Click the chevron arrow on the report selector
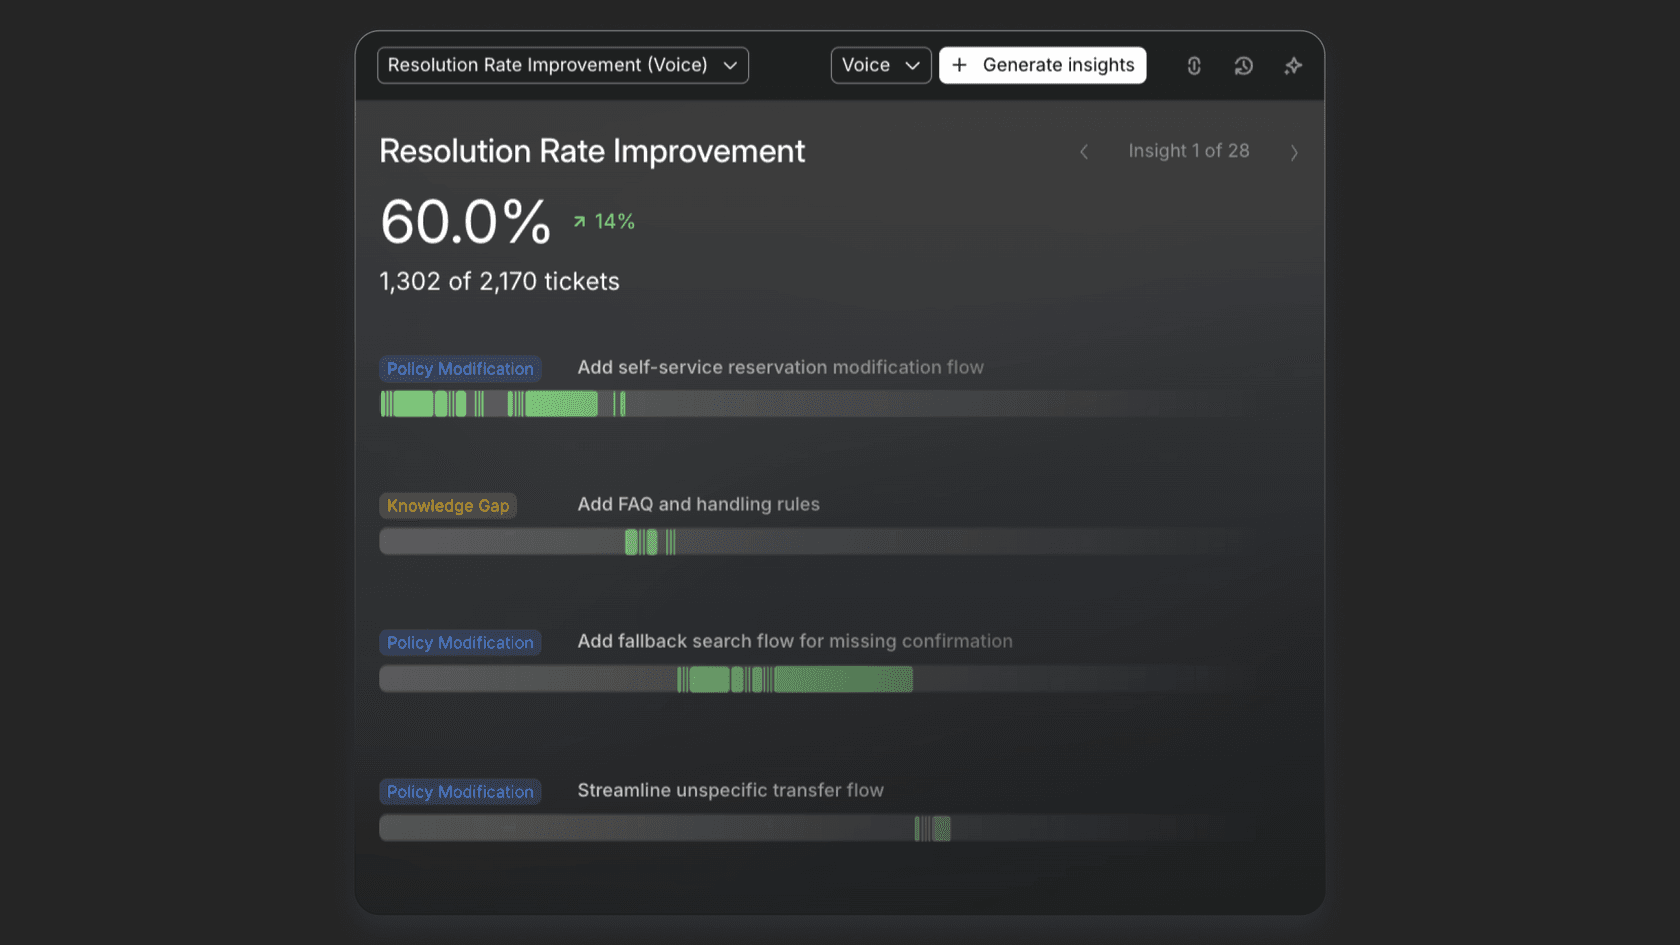Image resolution: width=1680 pixels, height=945 pixels. (731, 65)
